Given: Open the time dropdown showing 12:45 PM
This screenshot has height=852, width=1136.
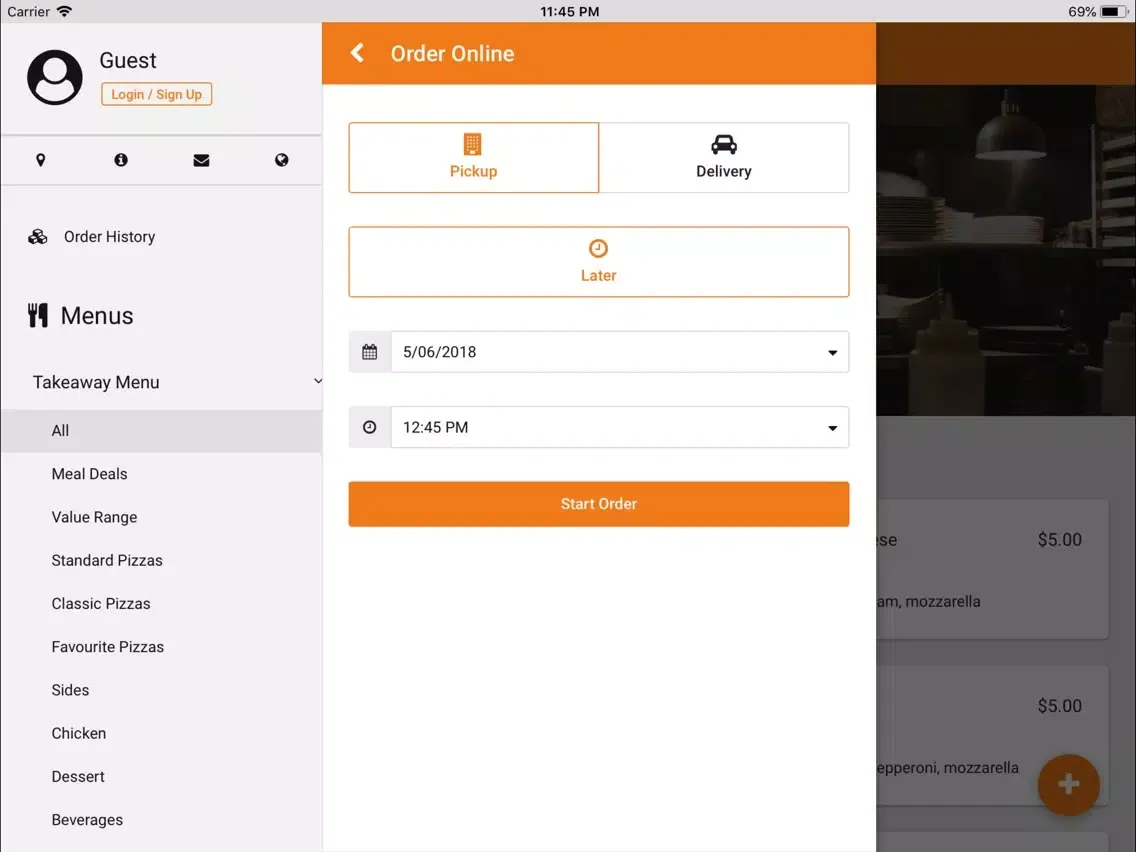Looking at the screenshot, I should click(x=619, y=427).
